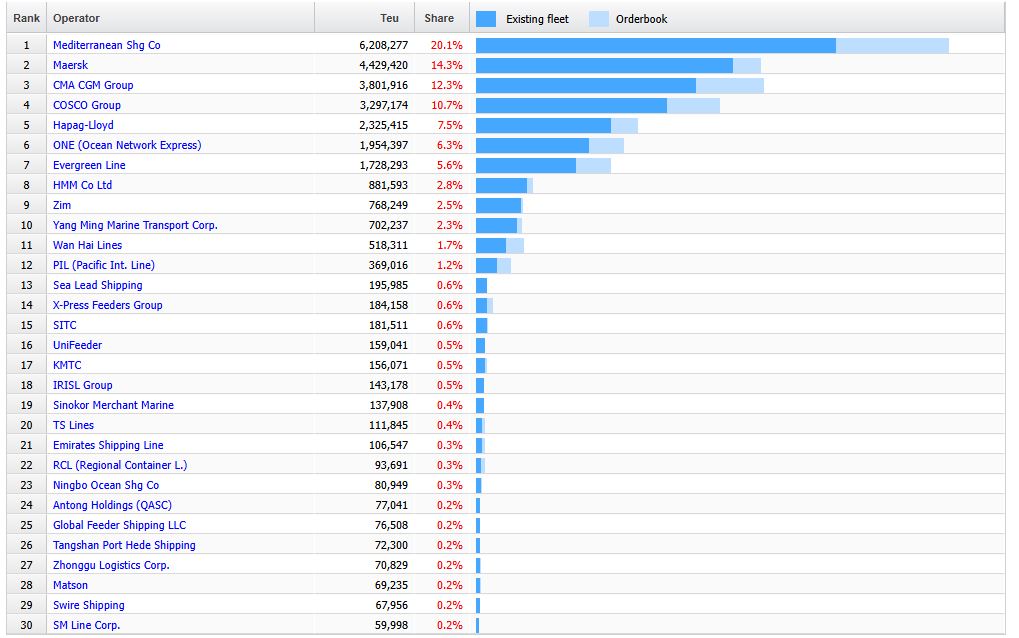Click the Zim operator link
This screenshot has width=1019, height=638.
coord(62,205)
